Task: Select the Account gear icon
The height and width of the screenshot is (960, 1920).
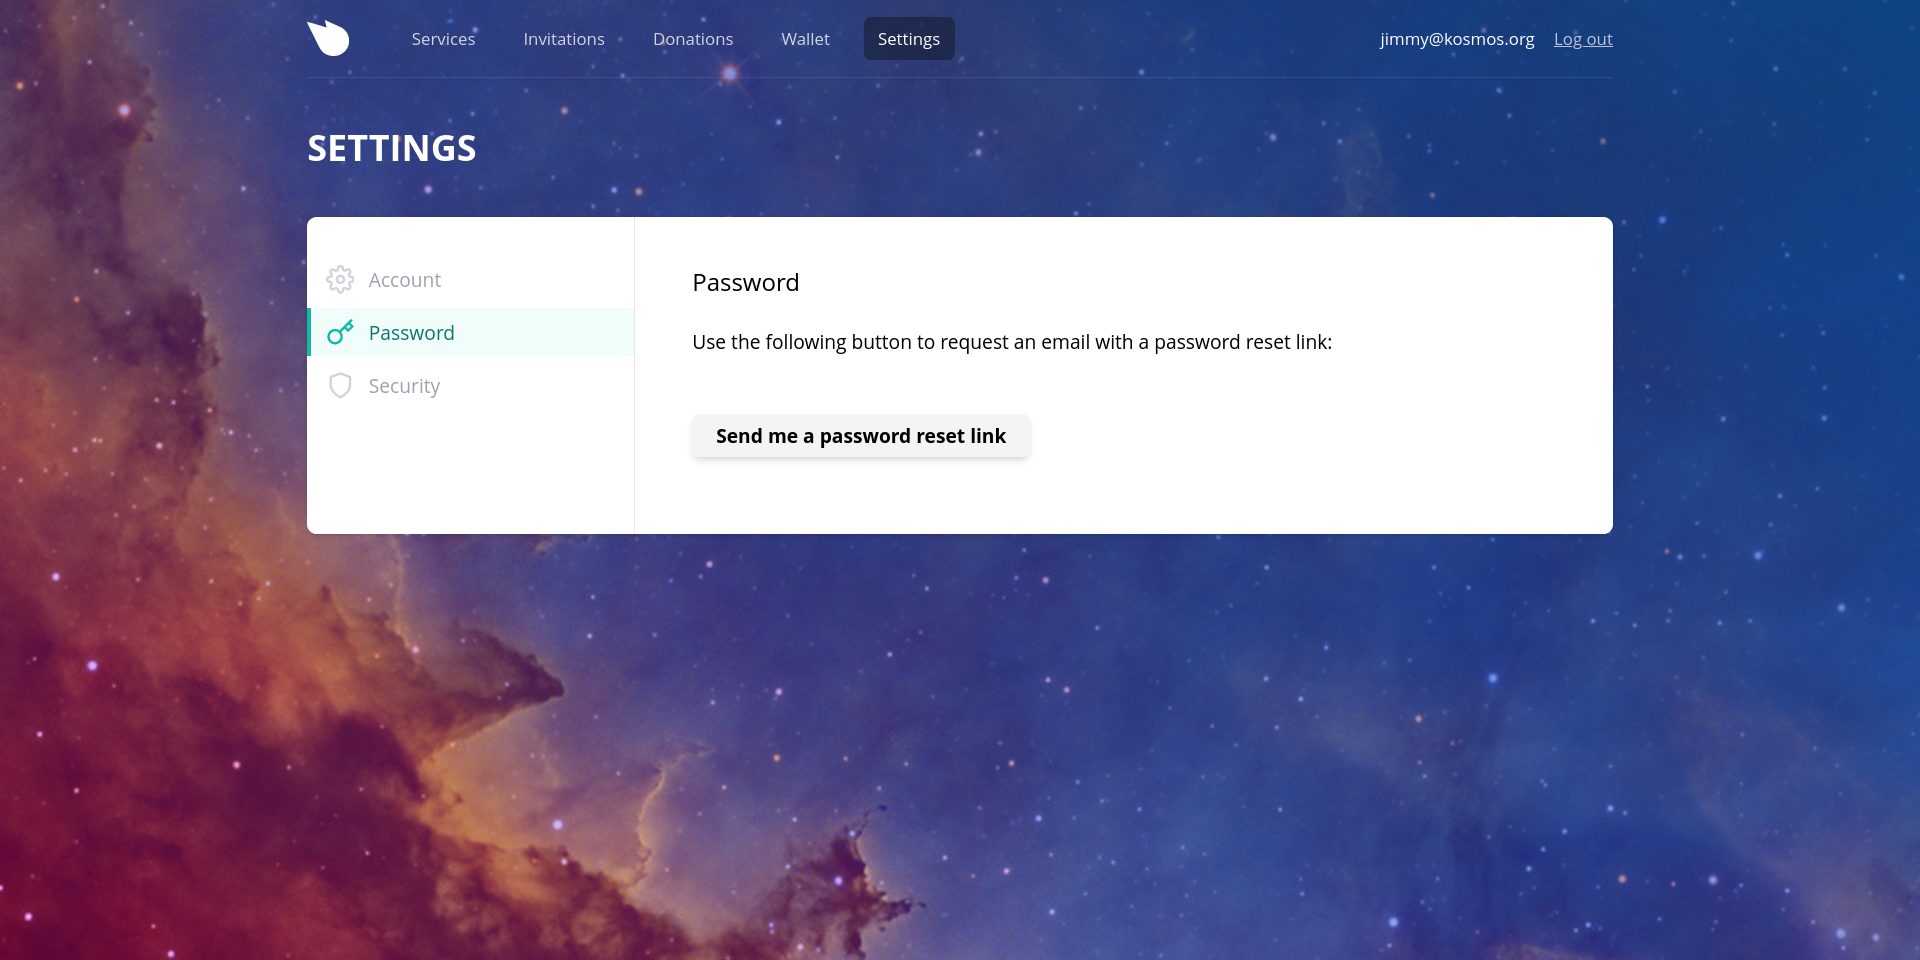Action: [x=340, y=280]
